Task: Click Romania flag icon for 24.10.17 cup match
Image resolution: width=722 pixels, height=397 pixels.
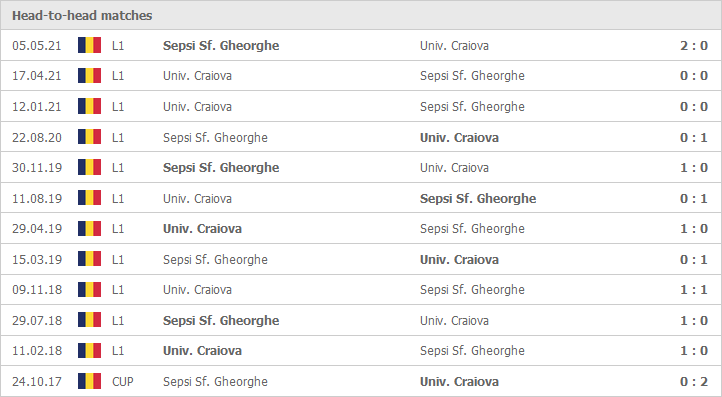Action: click(x=89, y=381)
